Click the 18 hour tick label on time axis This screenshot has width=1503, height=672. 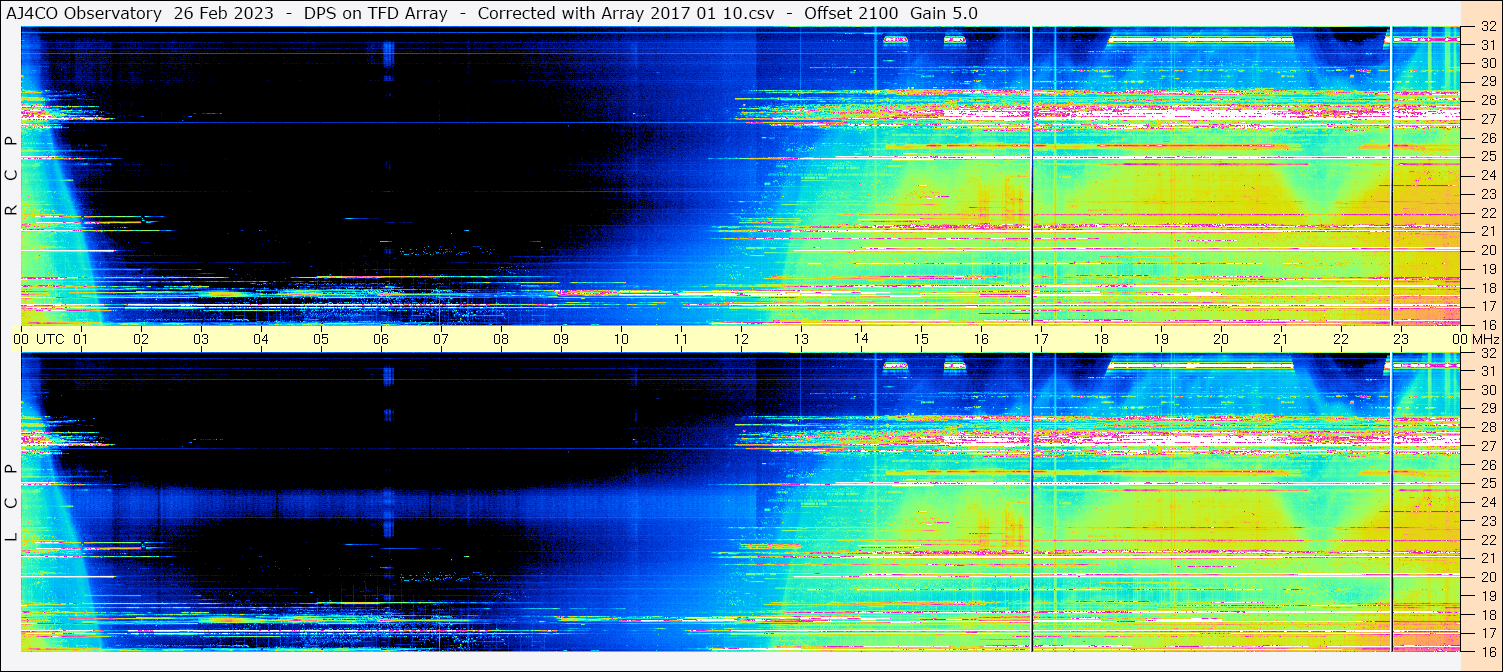pos(1101,339)
